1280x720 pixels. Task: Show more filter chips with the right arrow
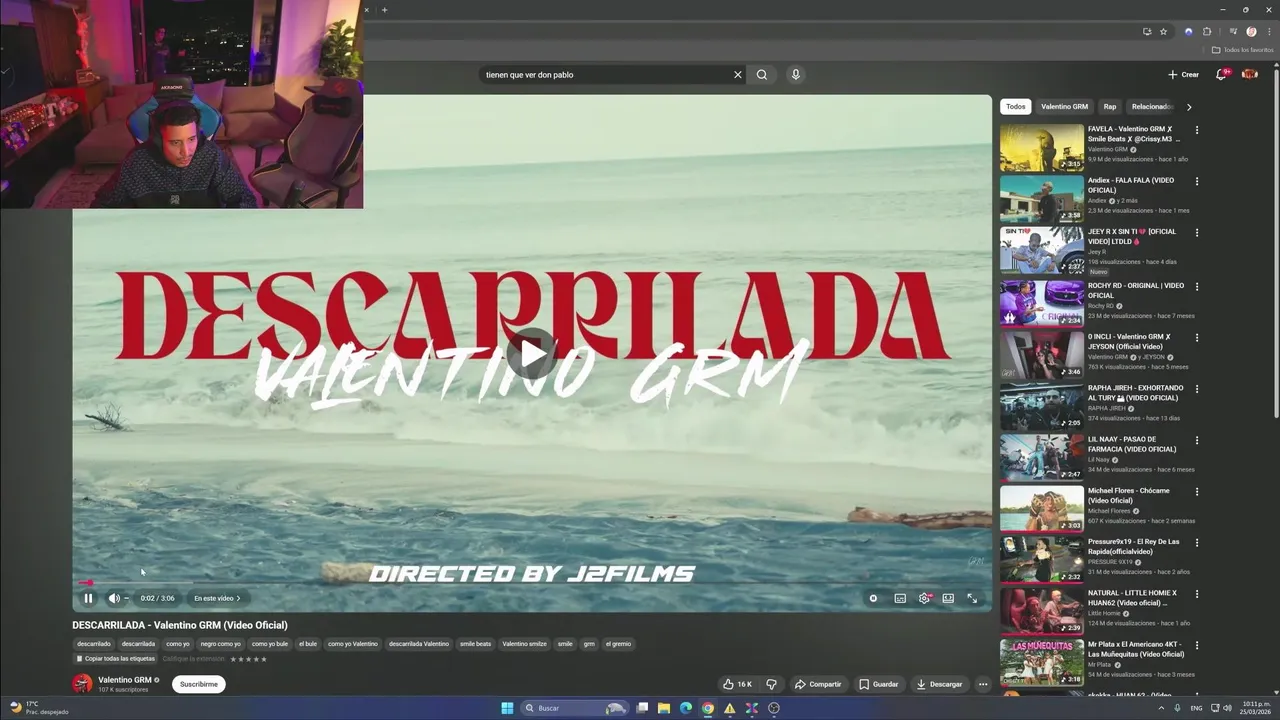click(1189, 107)
